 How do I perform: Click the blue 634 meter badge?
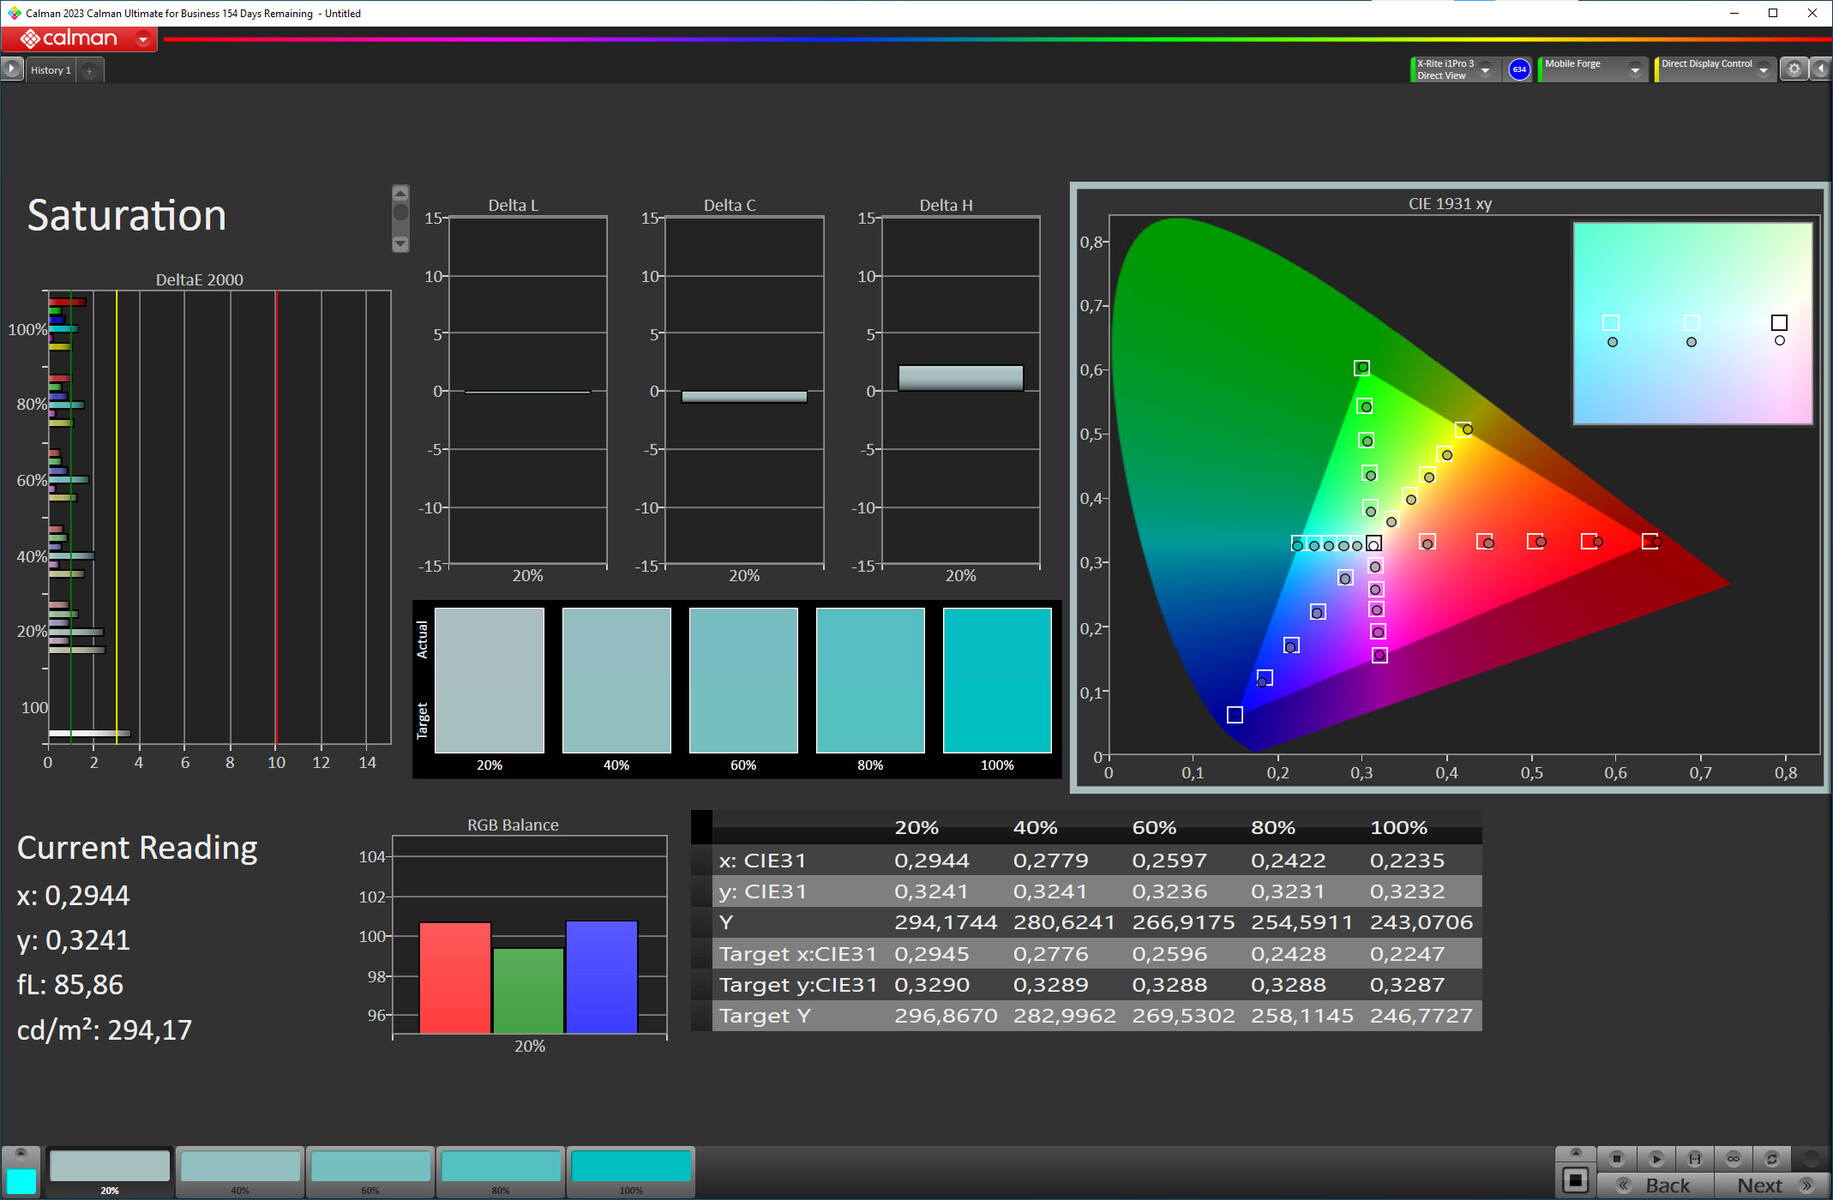1519,69
